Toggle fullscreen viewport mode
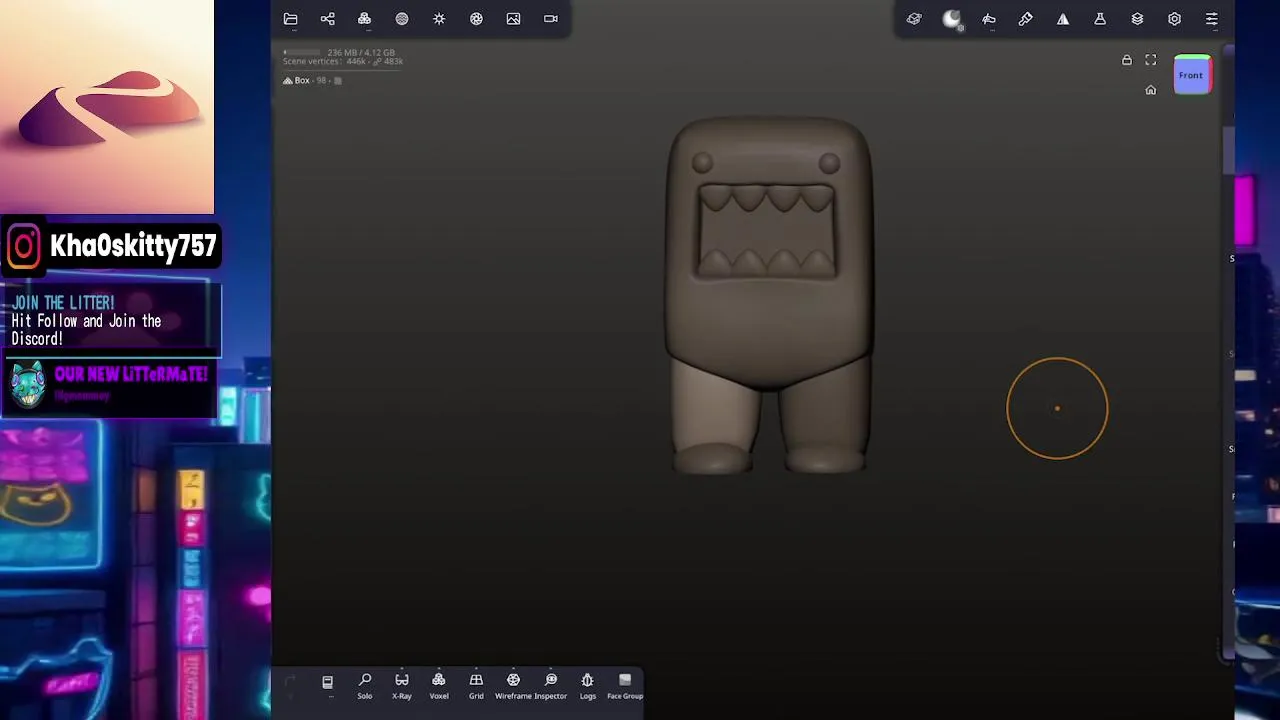This screenshot has width=1280, height=720. (x=1151, y=60)
